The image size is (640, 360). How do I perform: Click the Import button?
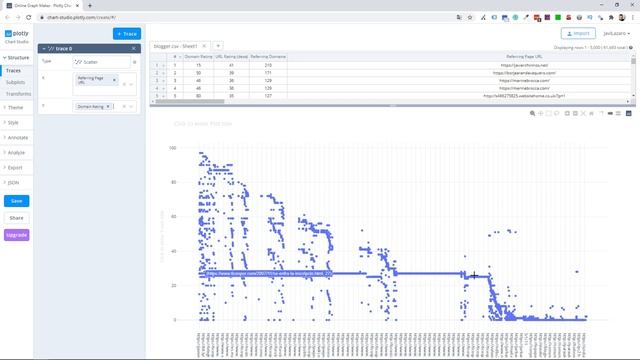[x=578, y=33]
